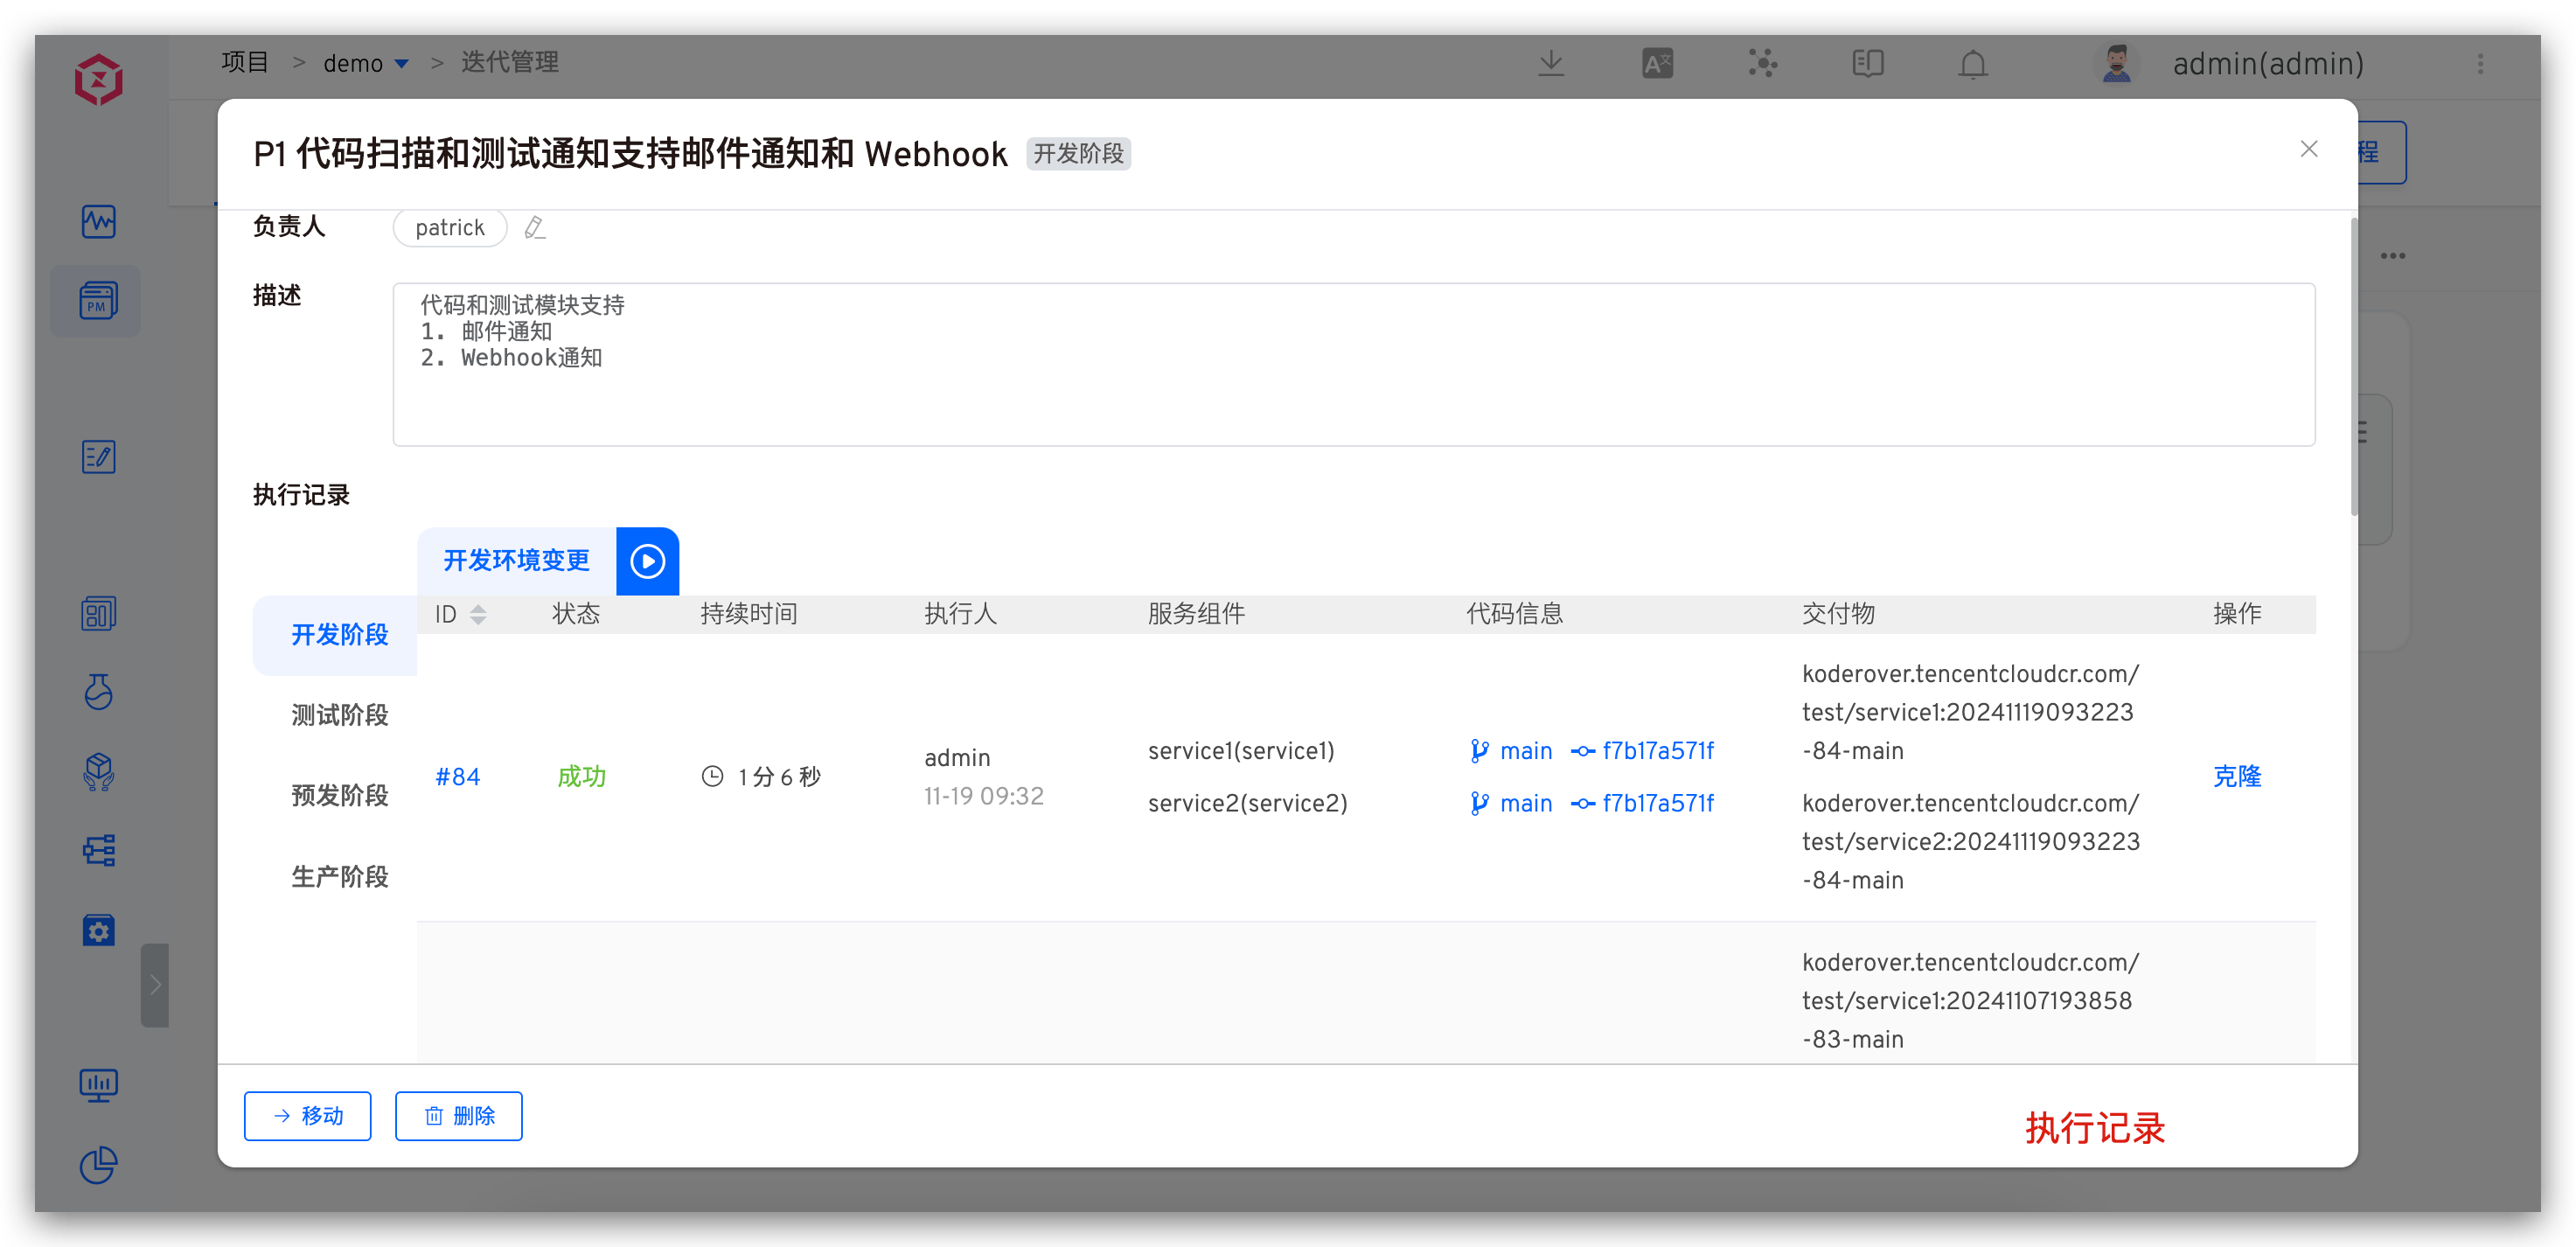Screen dimensions: 2576x1247
Task: Open the PM project management sidebar icon
Action: click(97, 301)
